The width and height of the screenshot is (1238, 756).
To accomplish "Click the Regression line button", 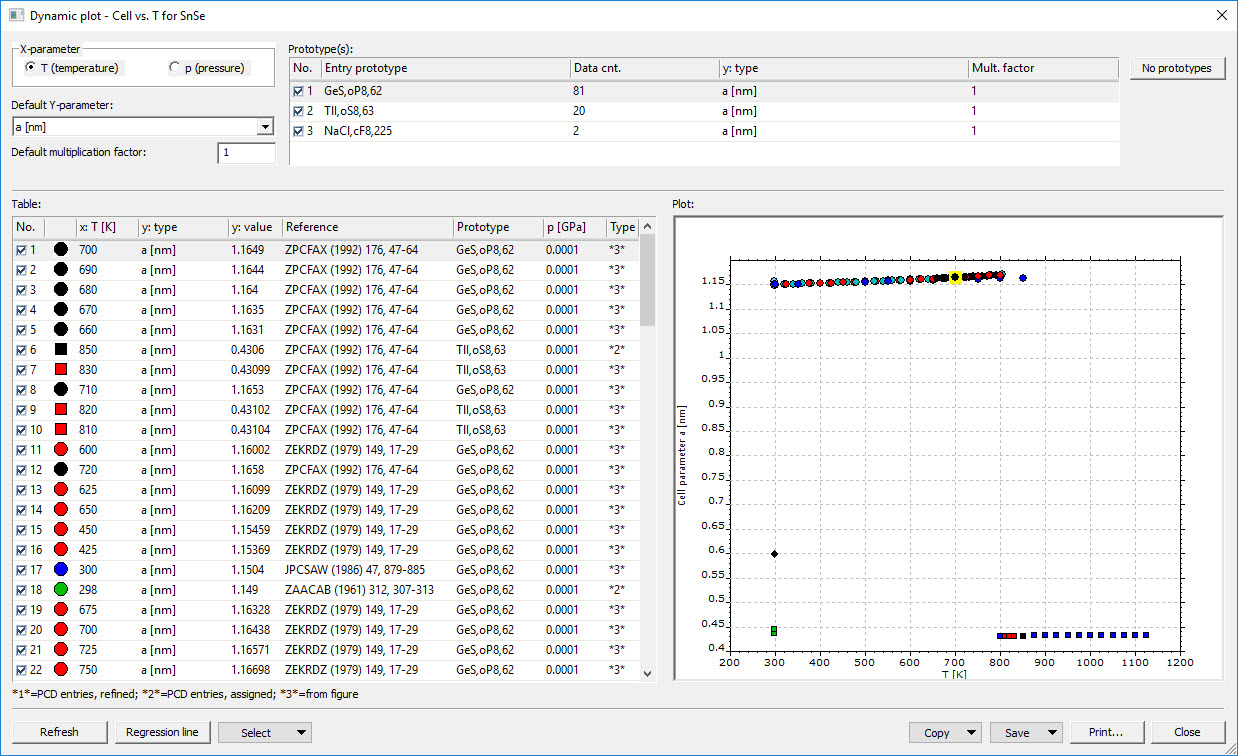I will pos(162,732).
